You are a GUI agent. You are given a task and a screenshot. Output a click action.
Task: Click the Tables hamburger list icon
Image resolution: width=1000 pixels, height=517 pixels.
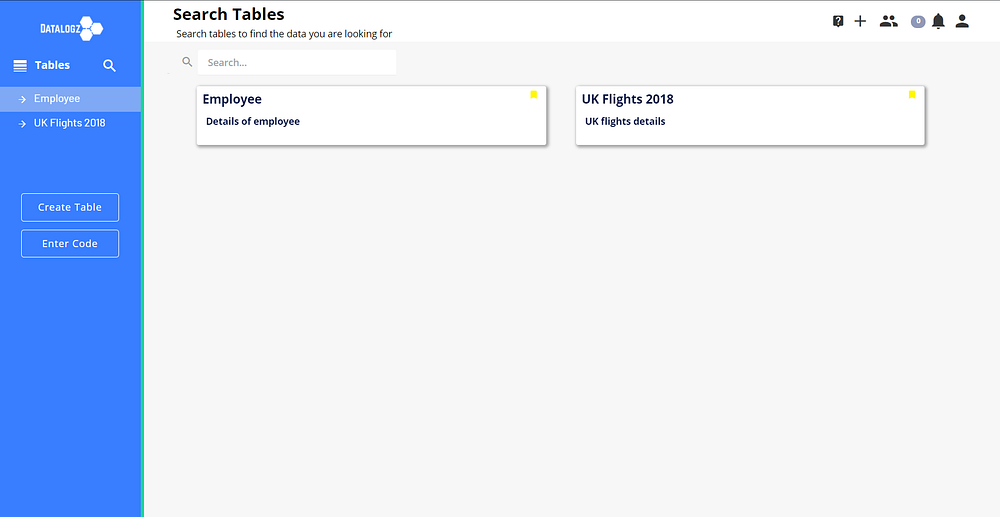20,65
